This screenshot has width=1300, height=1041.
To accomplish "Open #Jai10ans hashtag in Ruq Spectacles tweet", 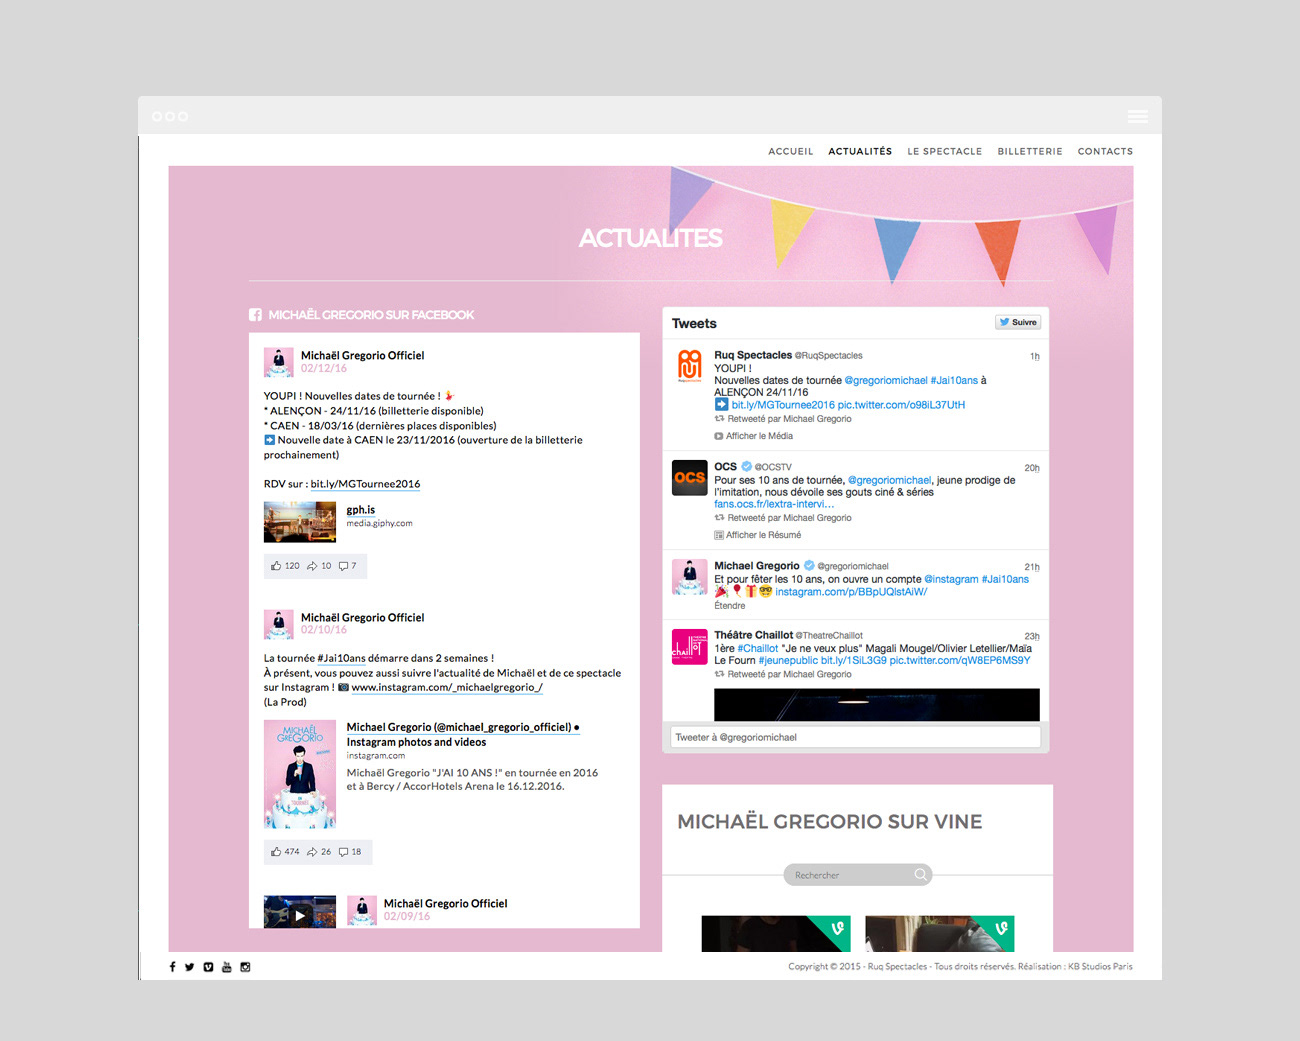I will pos(954,380).
